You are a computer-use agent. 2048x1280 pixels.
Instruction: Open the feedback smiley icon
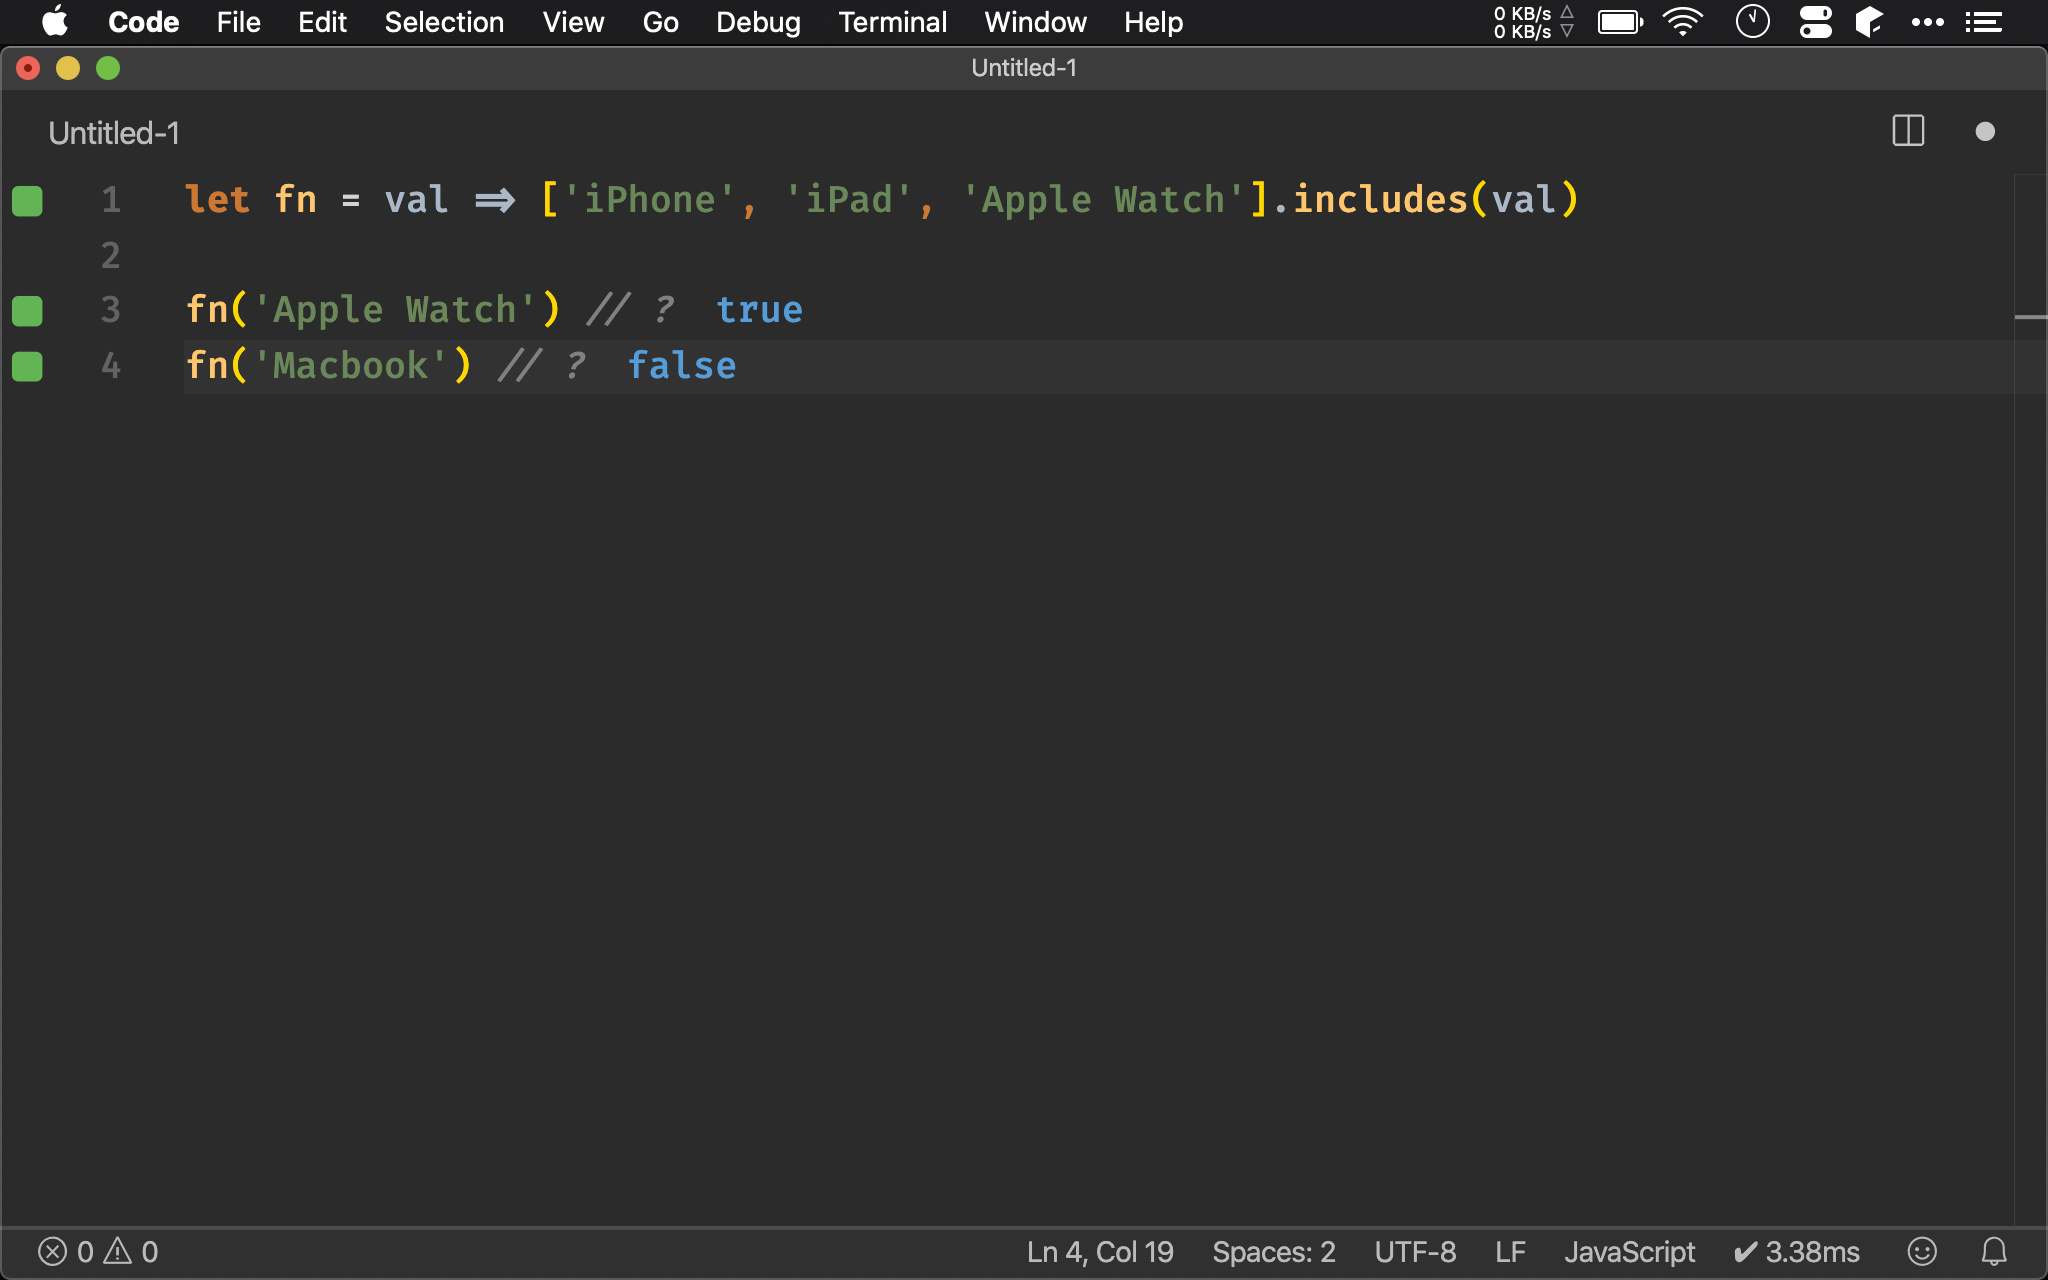(1922, 1251)
